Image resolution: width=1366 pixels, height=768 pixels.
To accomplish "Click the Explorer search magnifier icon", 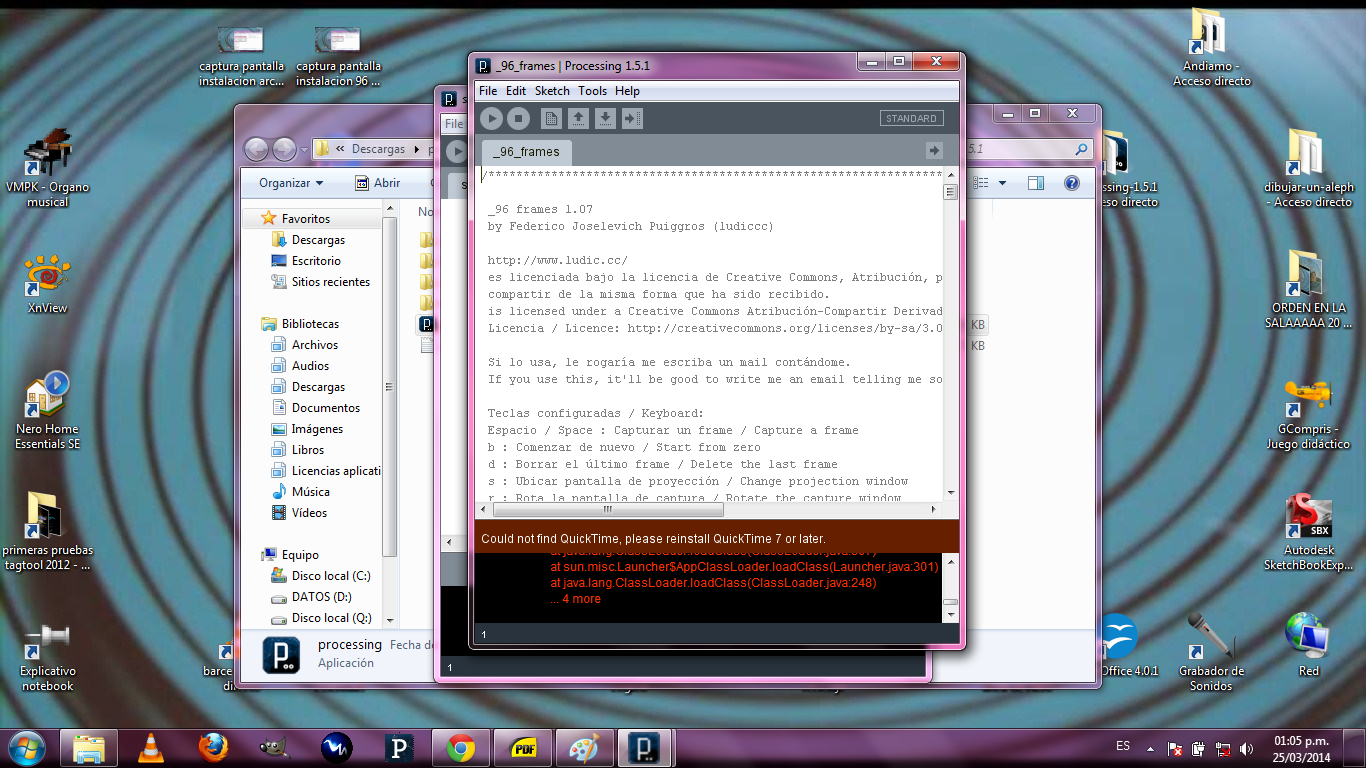I will (x=1081, y=149).
